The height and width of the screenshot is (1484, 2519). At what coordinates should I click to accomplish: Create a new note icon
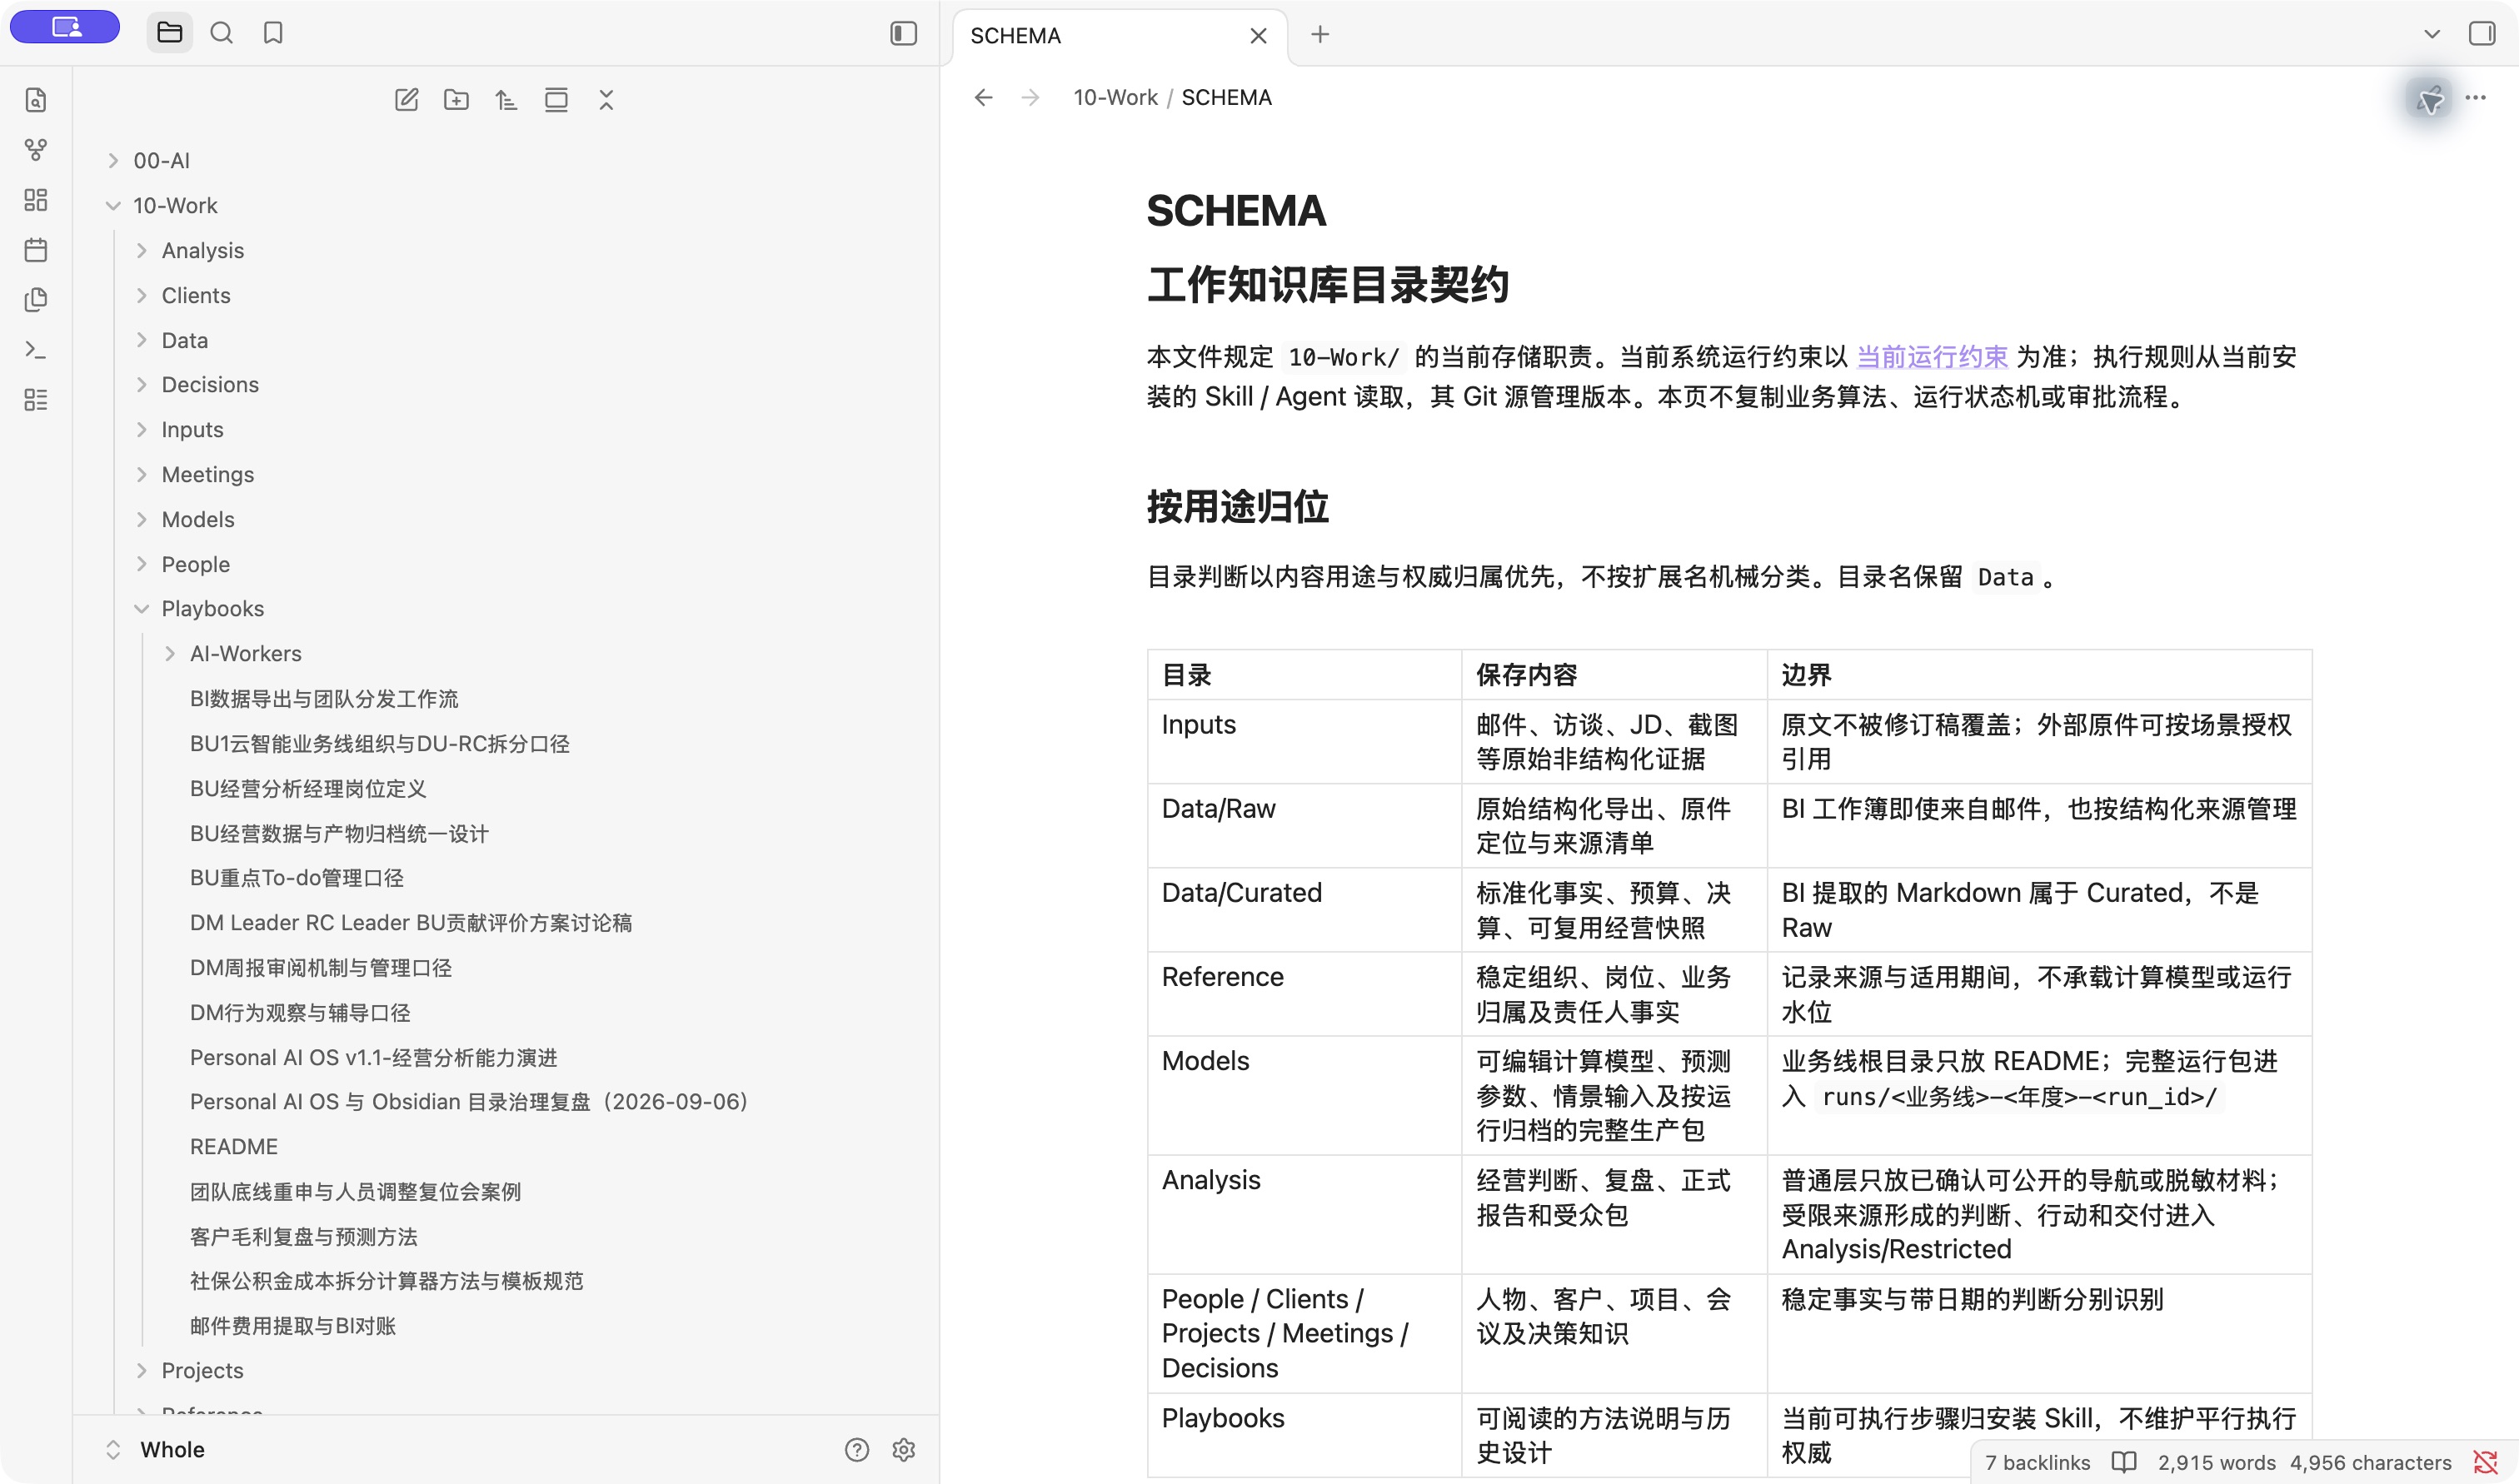tap(406, 100)
